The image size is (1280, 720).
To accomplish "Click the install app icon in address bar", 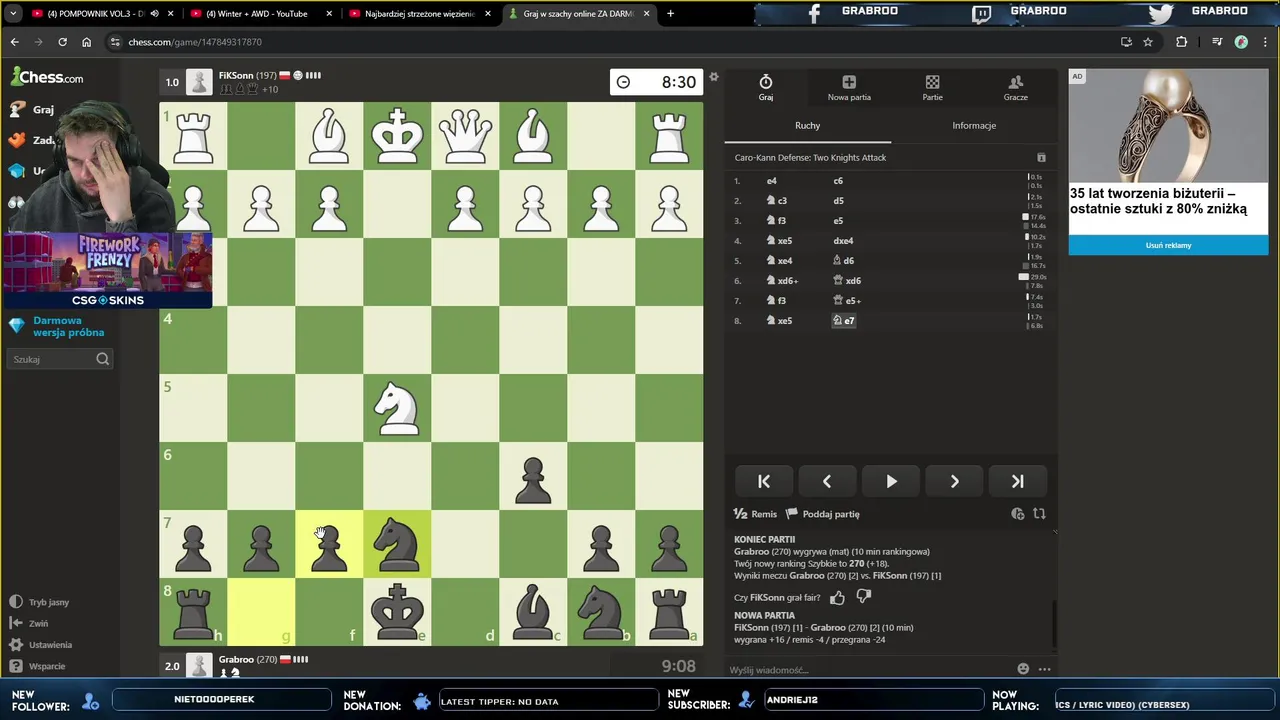I will [1126, 42].
